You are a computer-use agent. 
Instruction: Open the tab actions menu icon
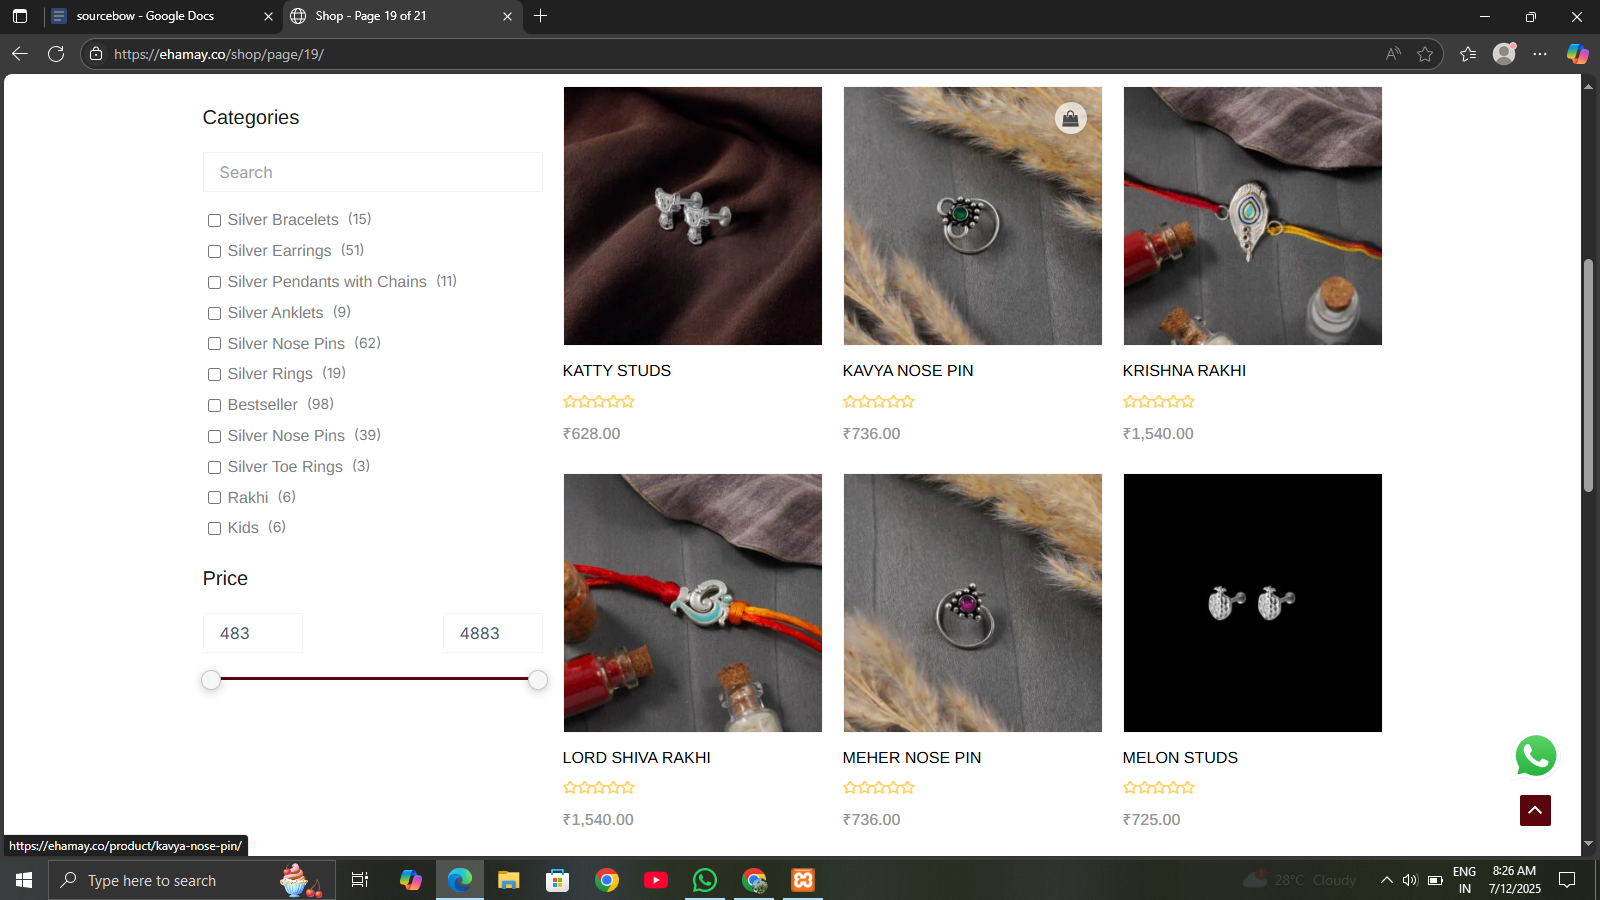[x=20, y=16]
